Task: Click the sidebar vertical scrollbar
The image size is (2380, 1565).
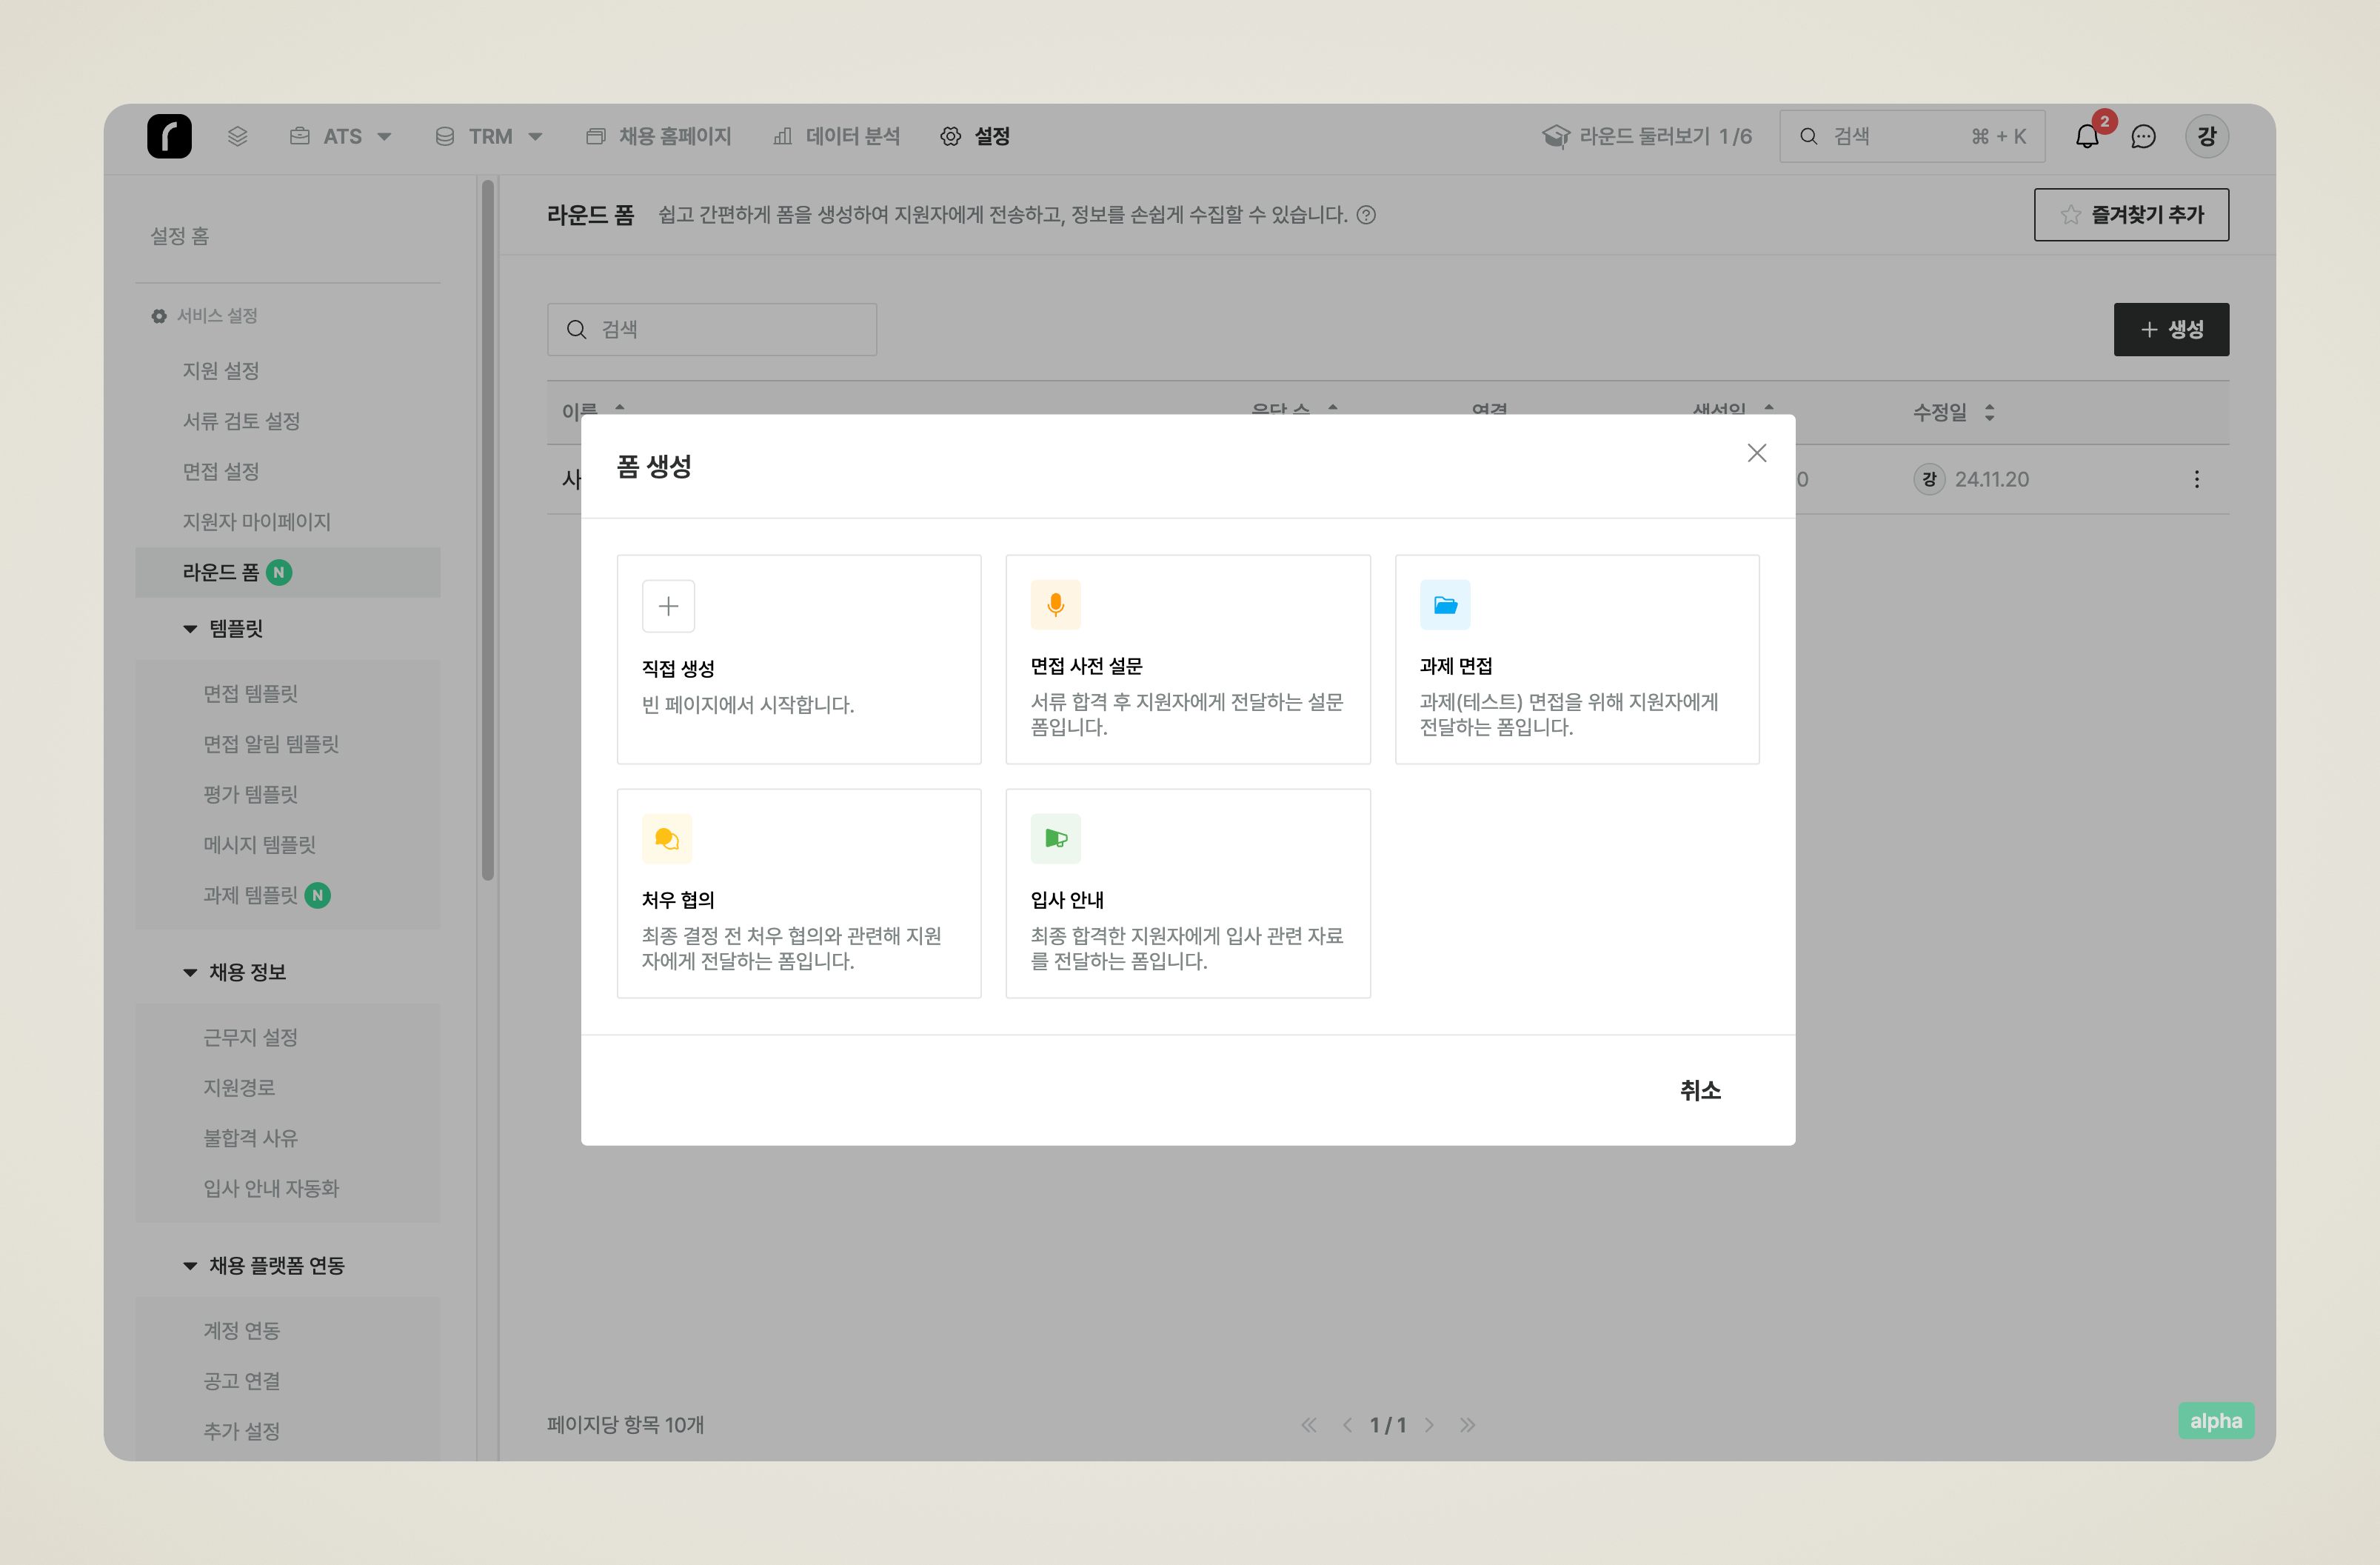Action: [x=488, y=530]
